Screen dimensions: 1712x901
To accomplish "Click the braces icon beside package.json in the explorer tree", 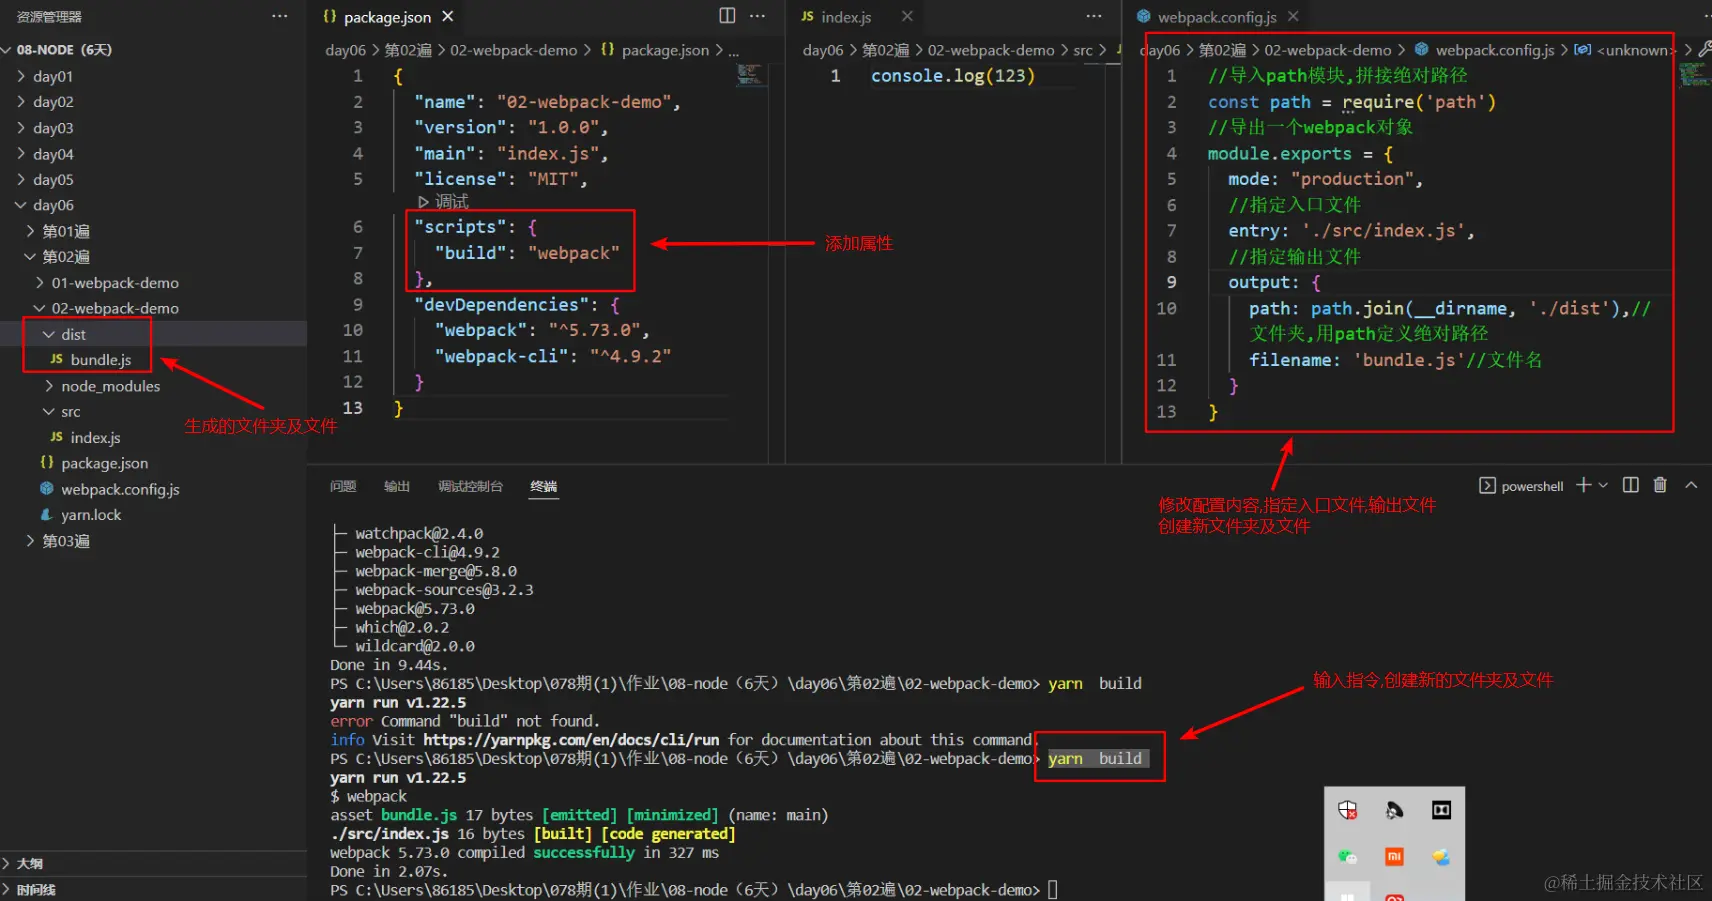I will pos(47,463).
